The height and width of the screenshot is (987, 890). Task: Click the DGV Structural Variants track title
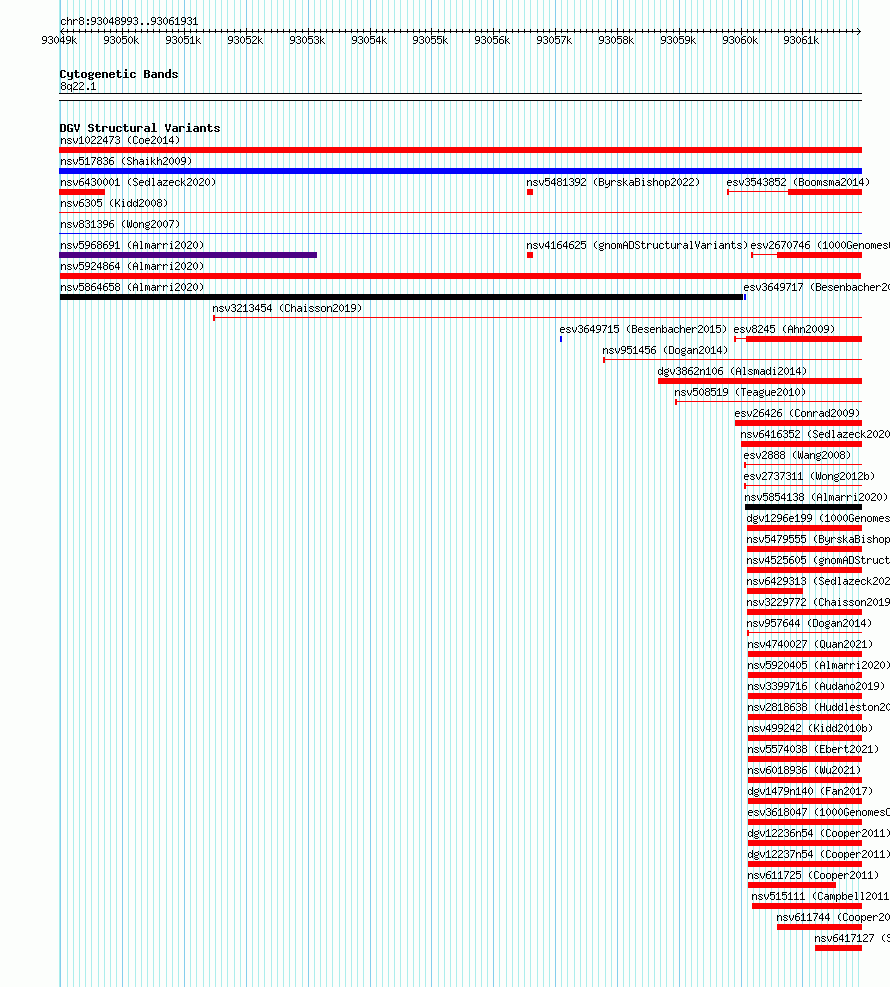click(140, 128)
